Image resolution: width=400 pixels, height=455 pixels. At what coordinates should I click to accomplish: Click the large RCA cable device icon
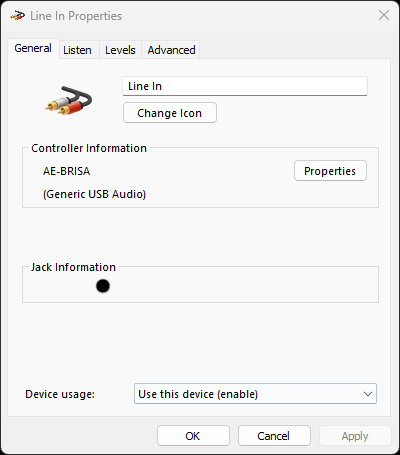click(69, 101)
